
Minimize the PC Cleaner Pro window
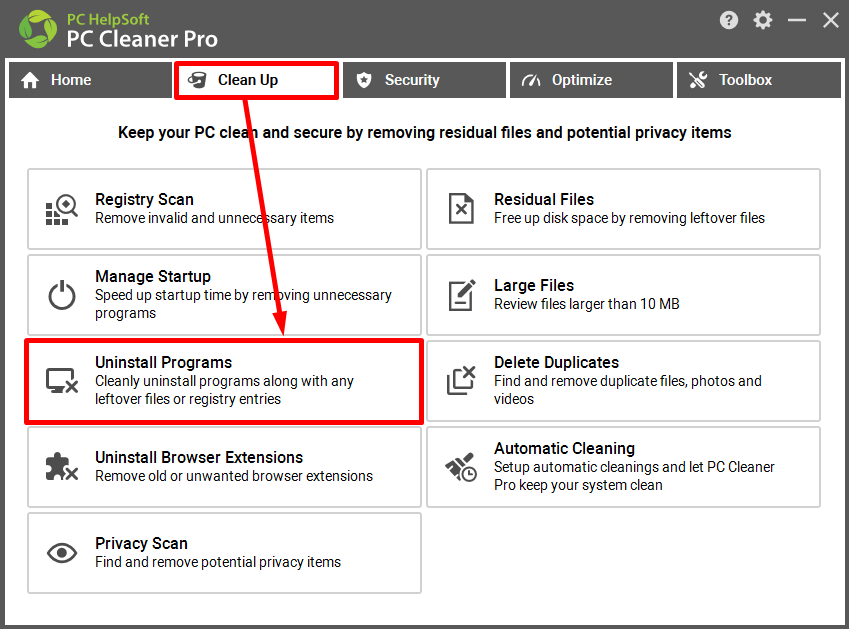pyautogui.click(x=796, y=21)
